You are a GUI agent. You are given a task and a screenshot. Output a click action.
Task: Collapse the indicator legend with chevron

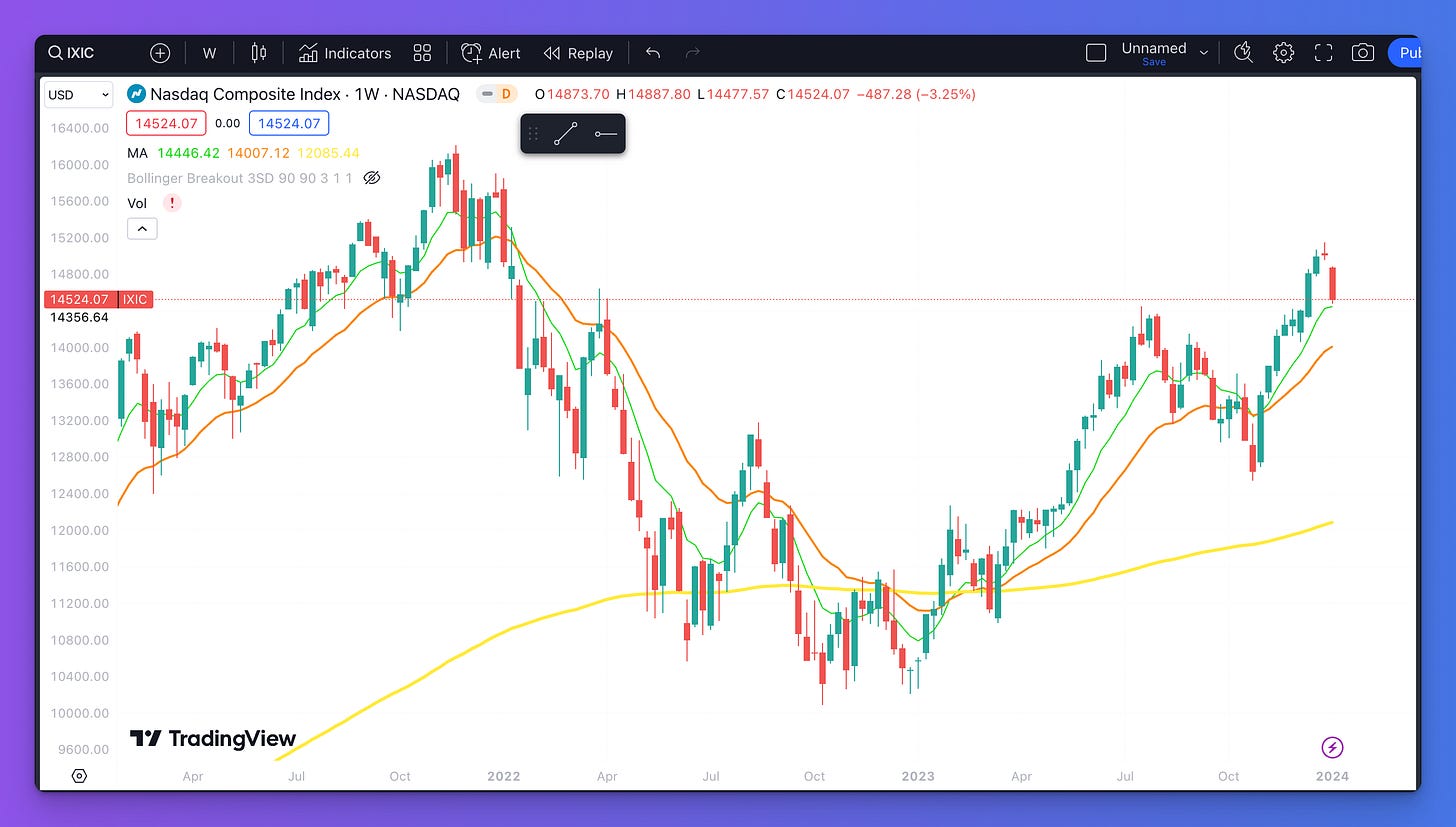[x=142, y=229]
